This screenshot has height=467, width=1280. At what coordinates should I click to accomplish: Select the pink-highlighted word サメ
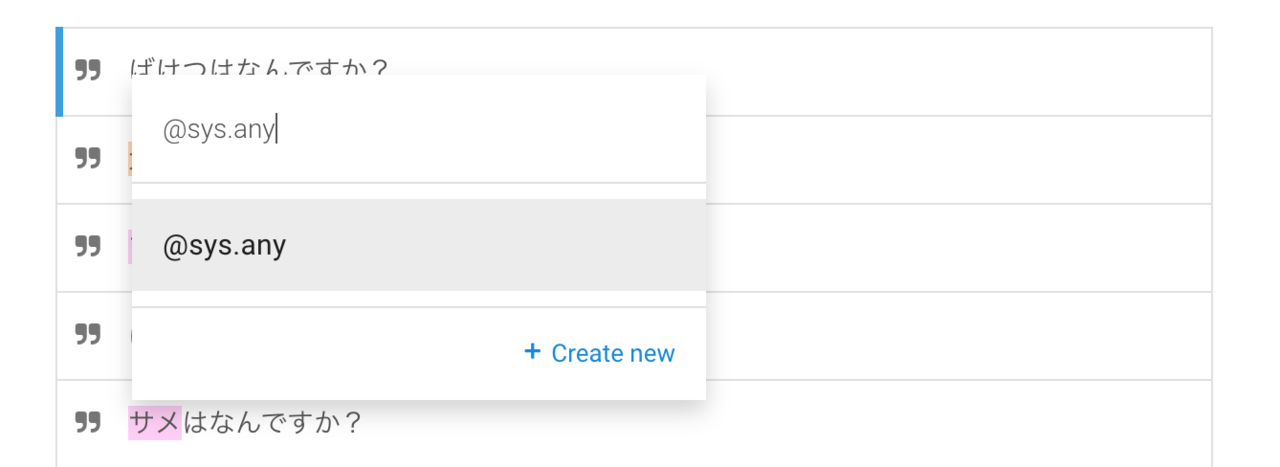155,423
